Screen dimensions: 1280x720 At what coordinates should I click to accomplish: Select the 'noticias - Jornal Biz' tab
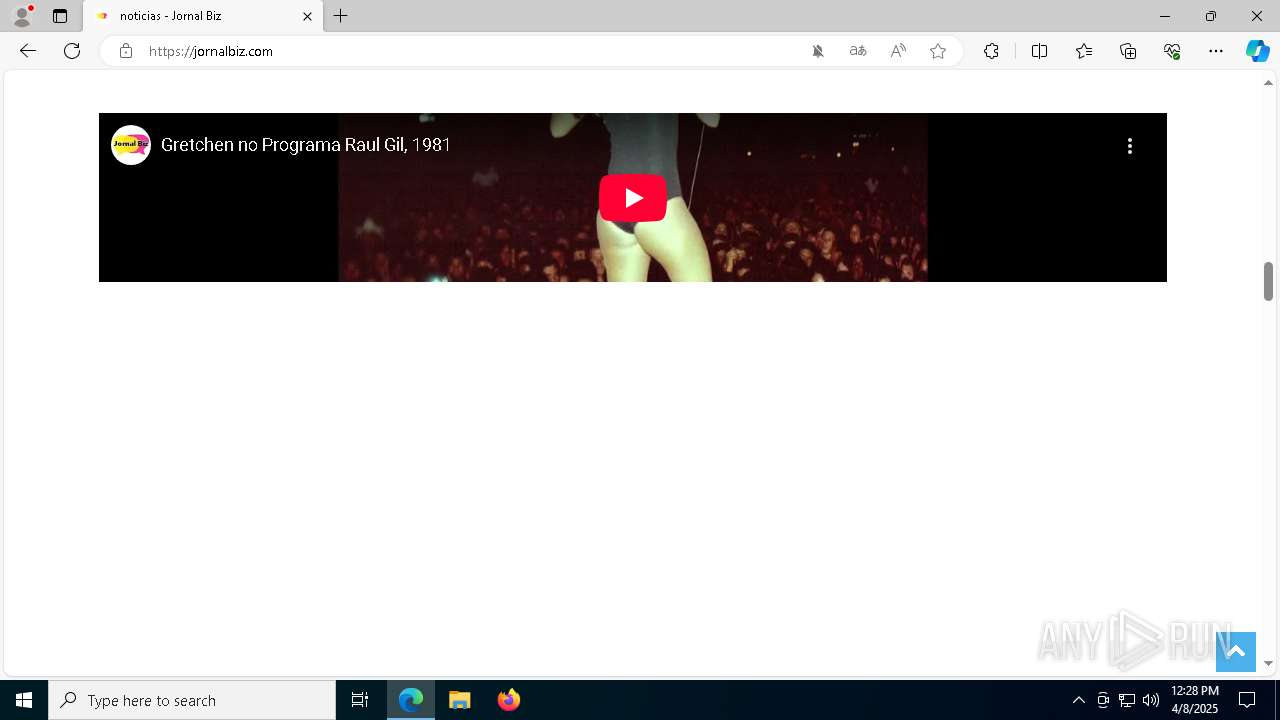point(203,16)
